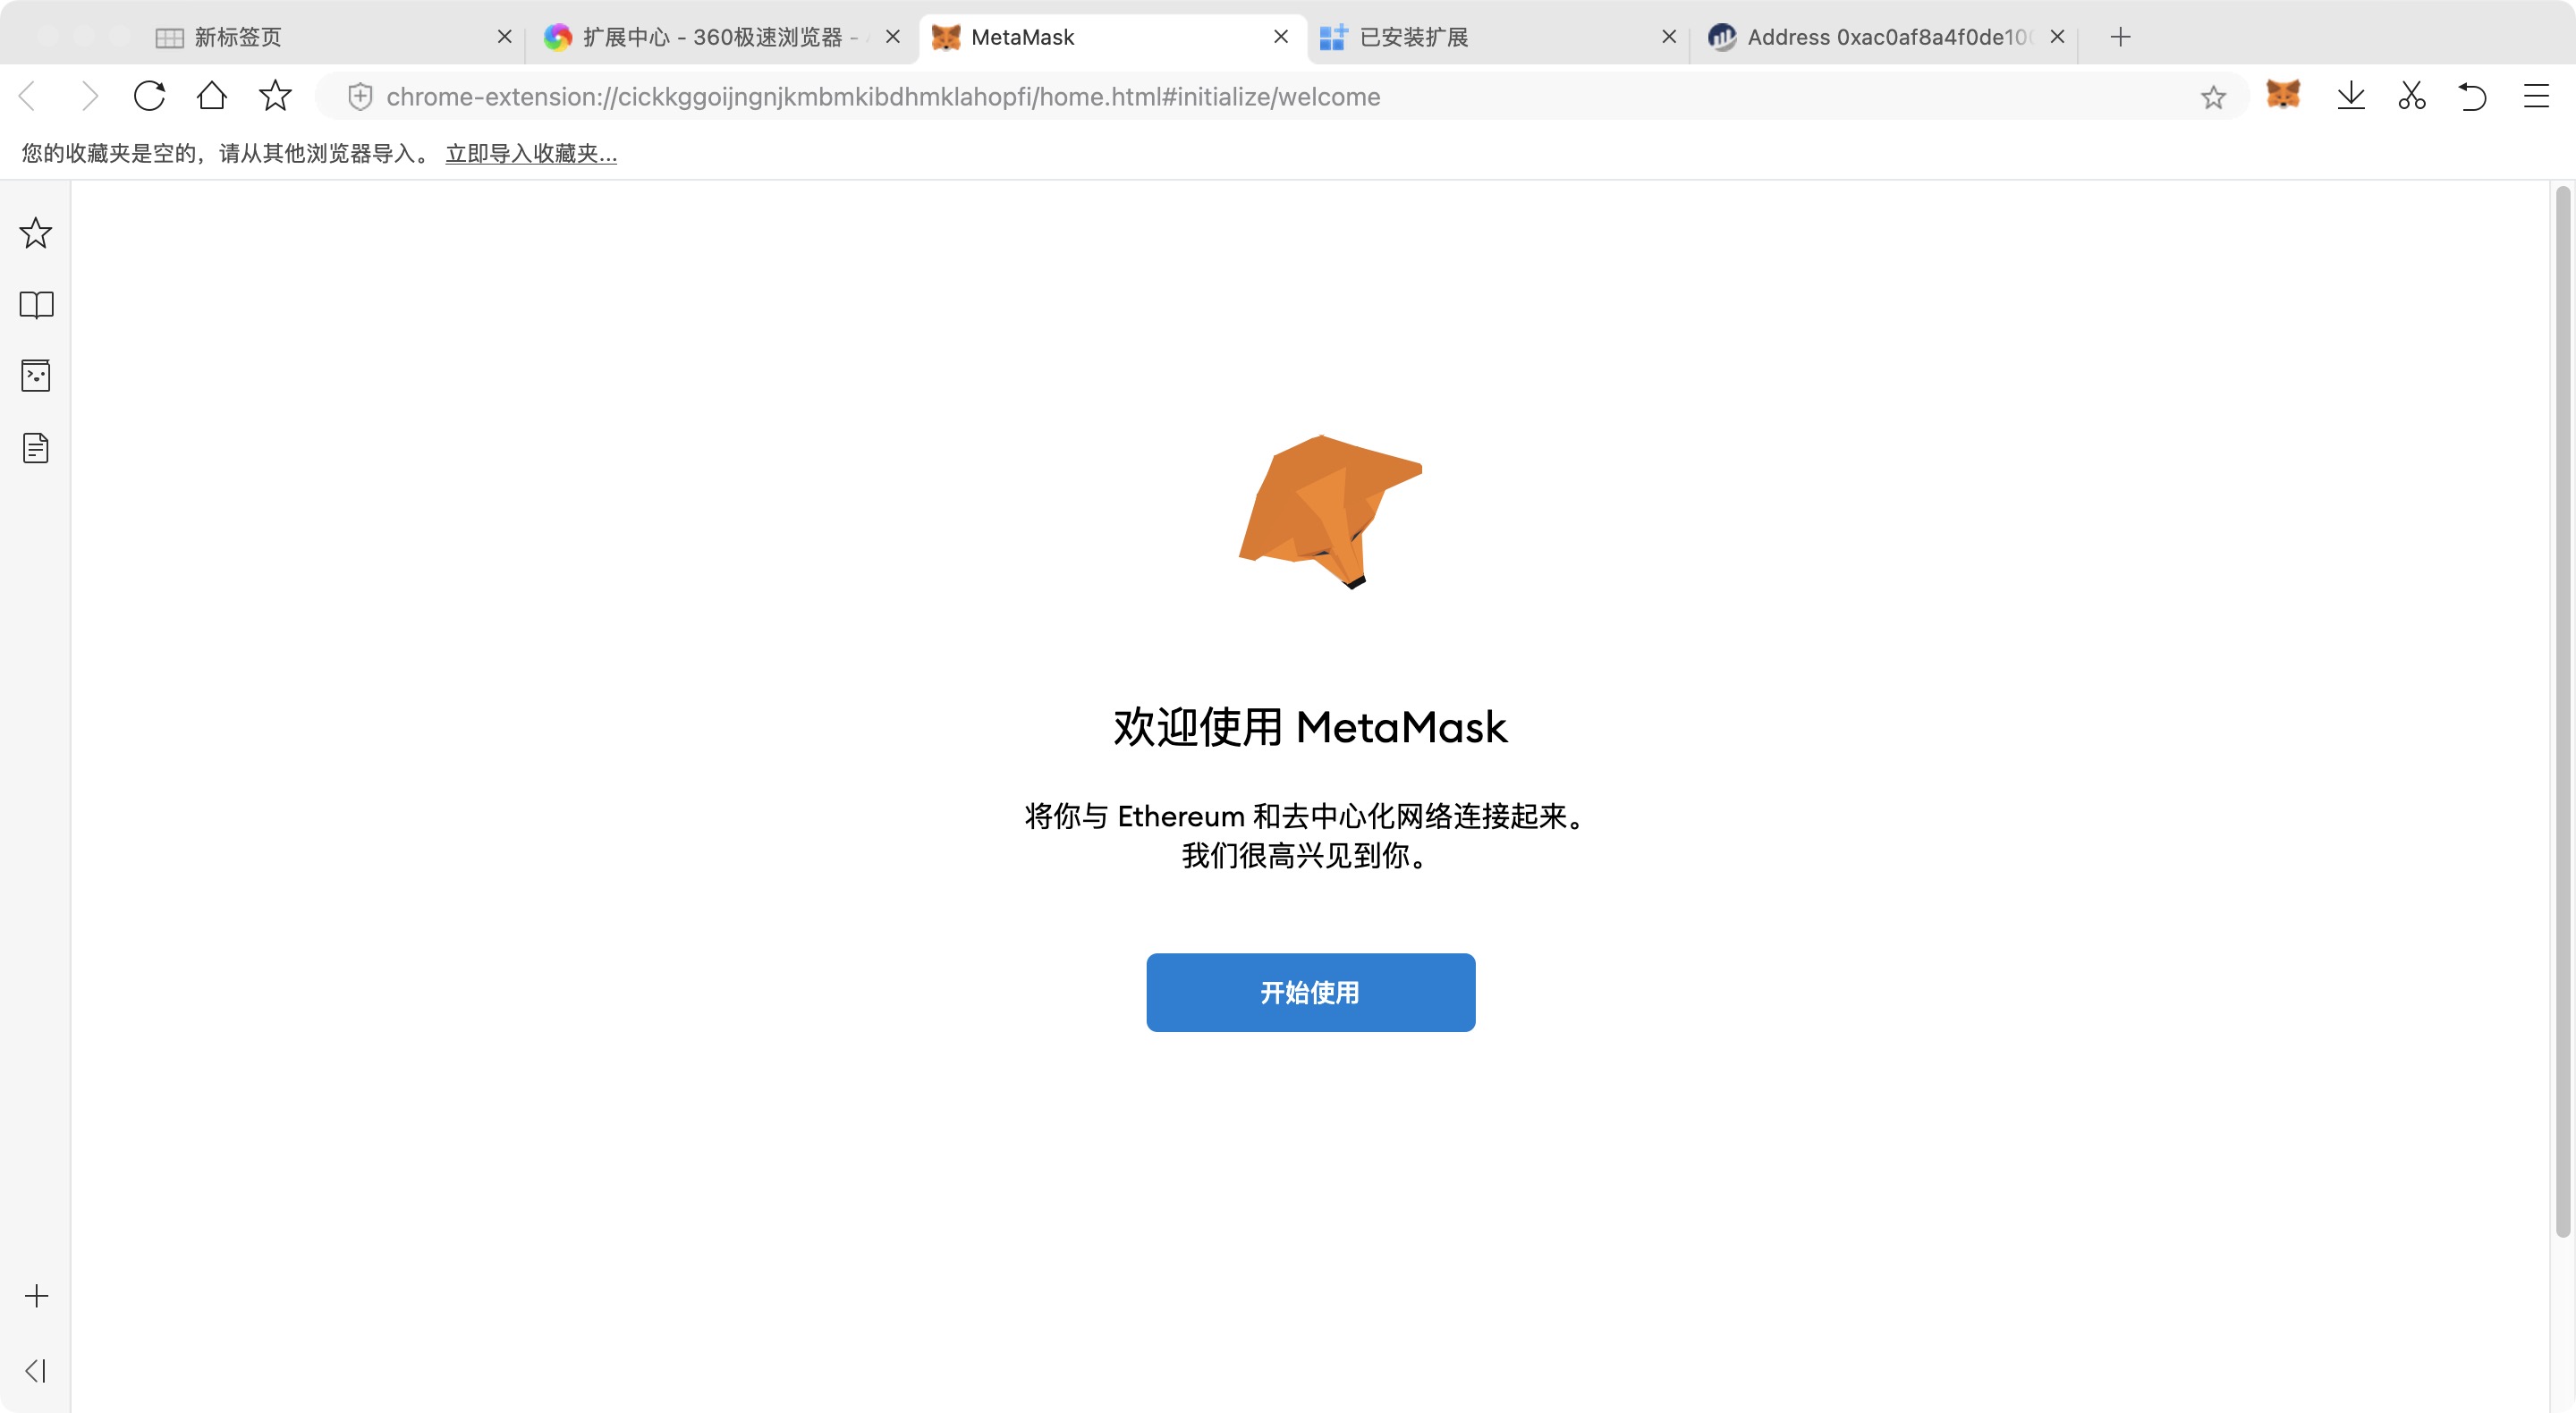Viewport: 2576px width, 1413px height.
Task: Collapse the left sidebar panel
Action: tap(36, 1370)
